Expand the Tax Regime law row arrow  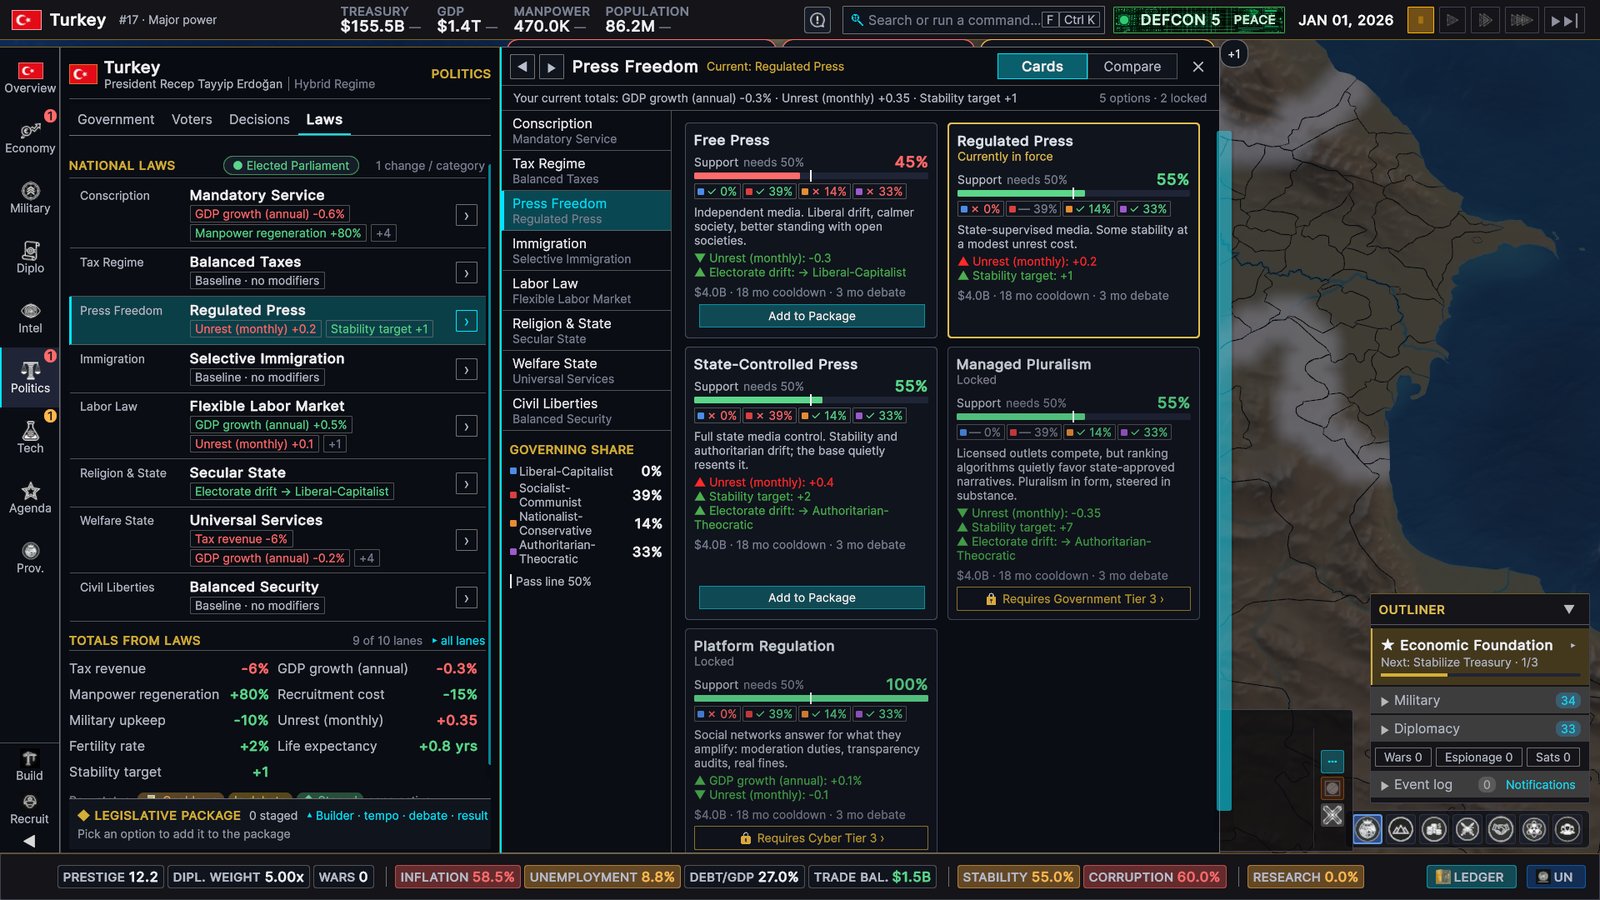click(466, 273)
